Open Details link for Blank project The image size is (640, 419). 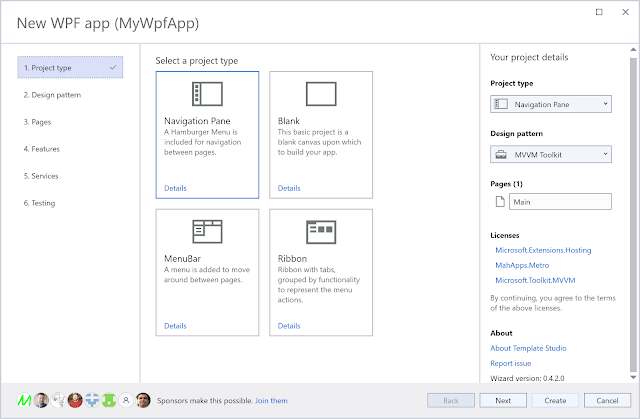pyautogui.click(x=289, y=188)
